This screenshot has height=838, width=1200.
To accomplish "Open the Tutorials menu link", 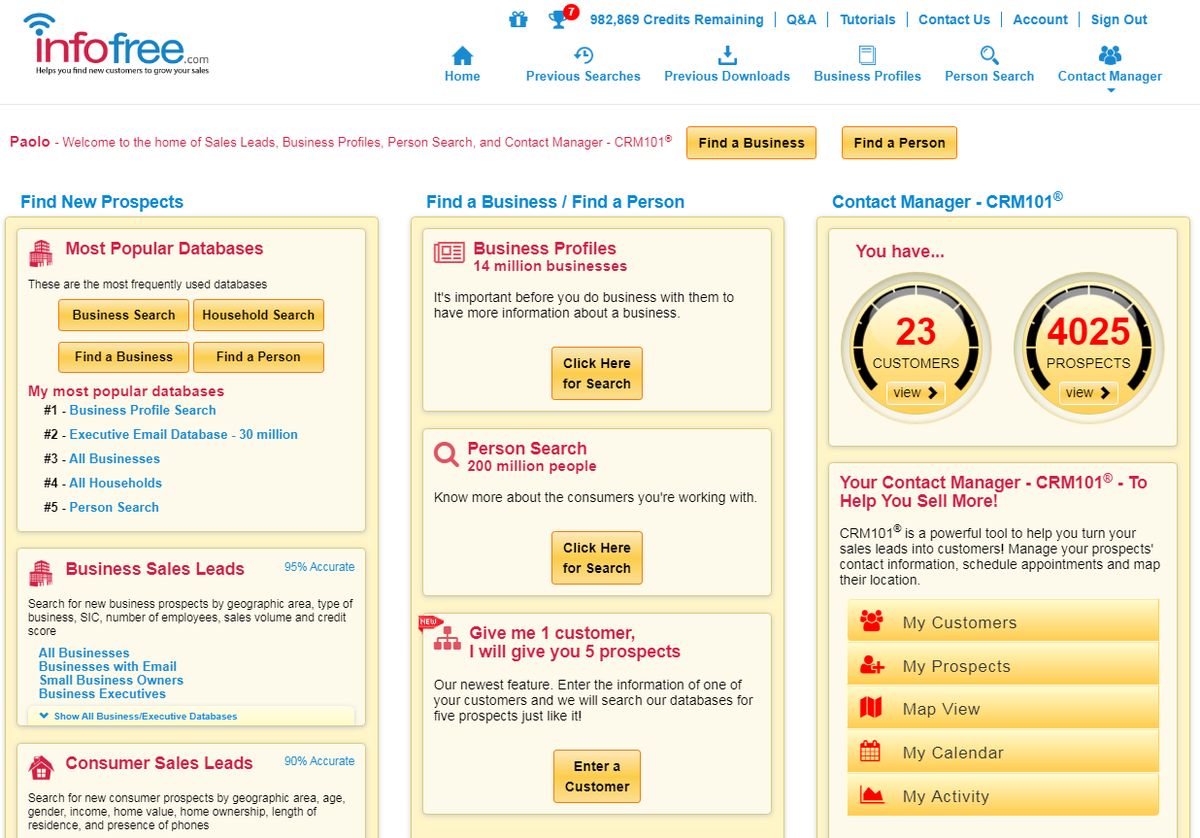I will pos(868,19).
